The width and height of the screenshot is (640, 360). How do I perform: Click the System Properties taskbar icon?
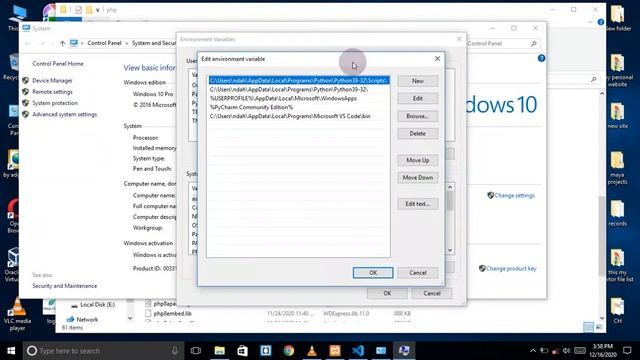[404, 351]
